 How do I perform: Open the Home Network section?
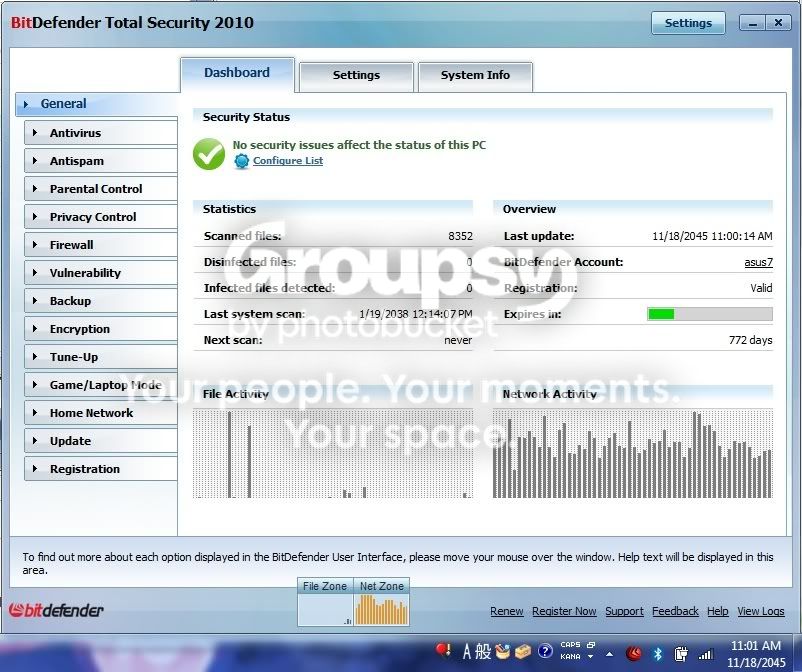click(x=101, y=413)
